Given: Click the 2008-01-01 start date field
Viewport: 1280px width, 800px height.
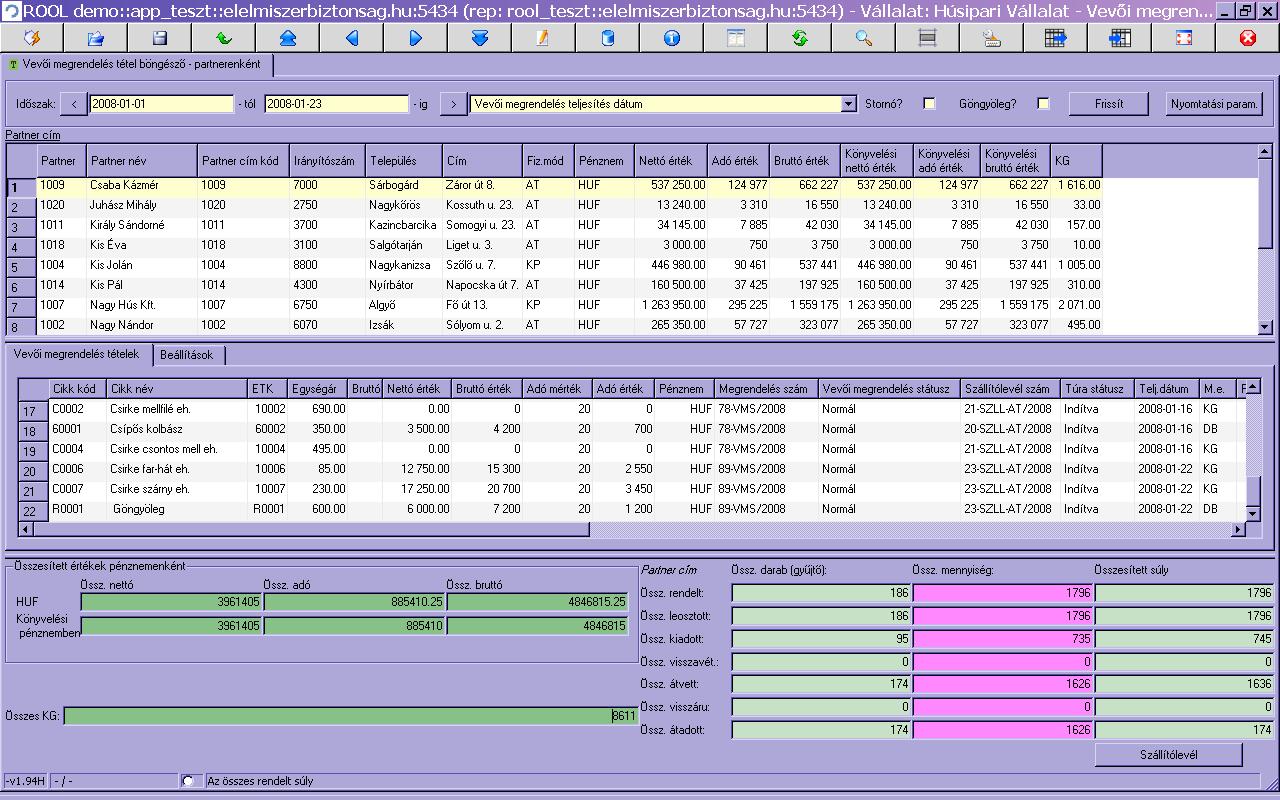Looking at the screenshot, I should [160, 104].
